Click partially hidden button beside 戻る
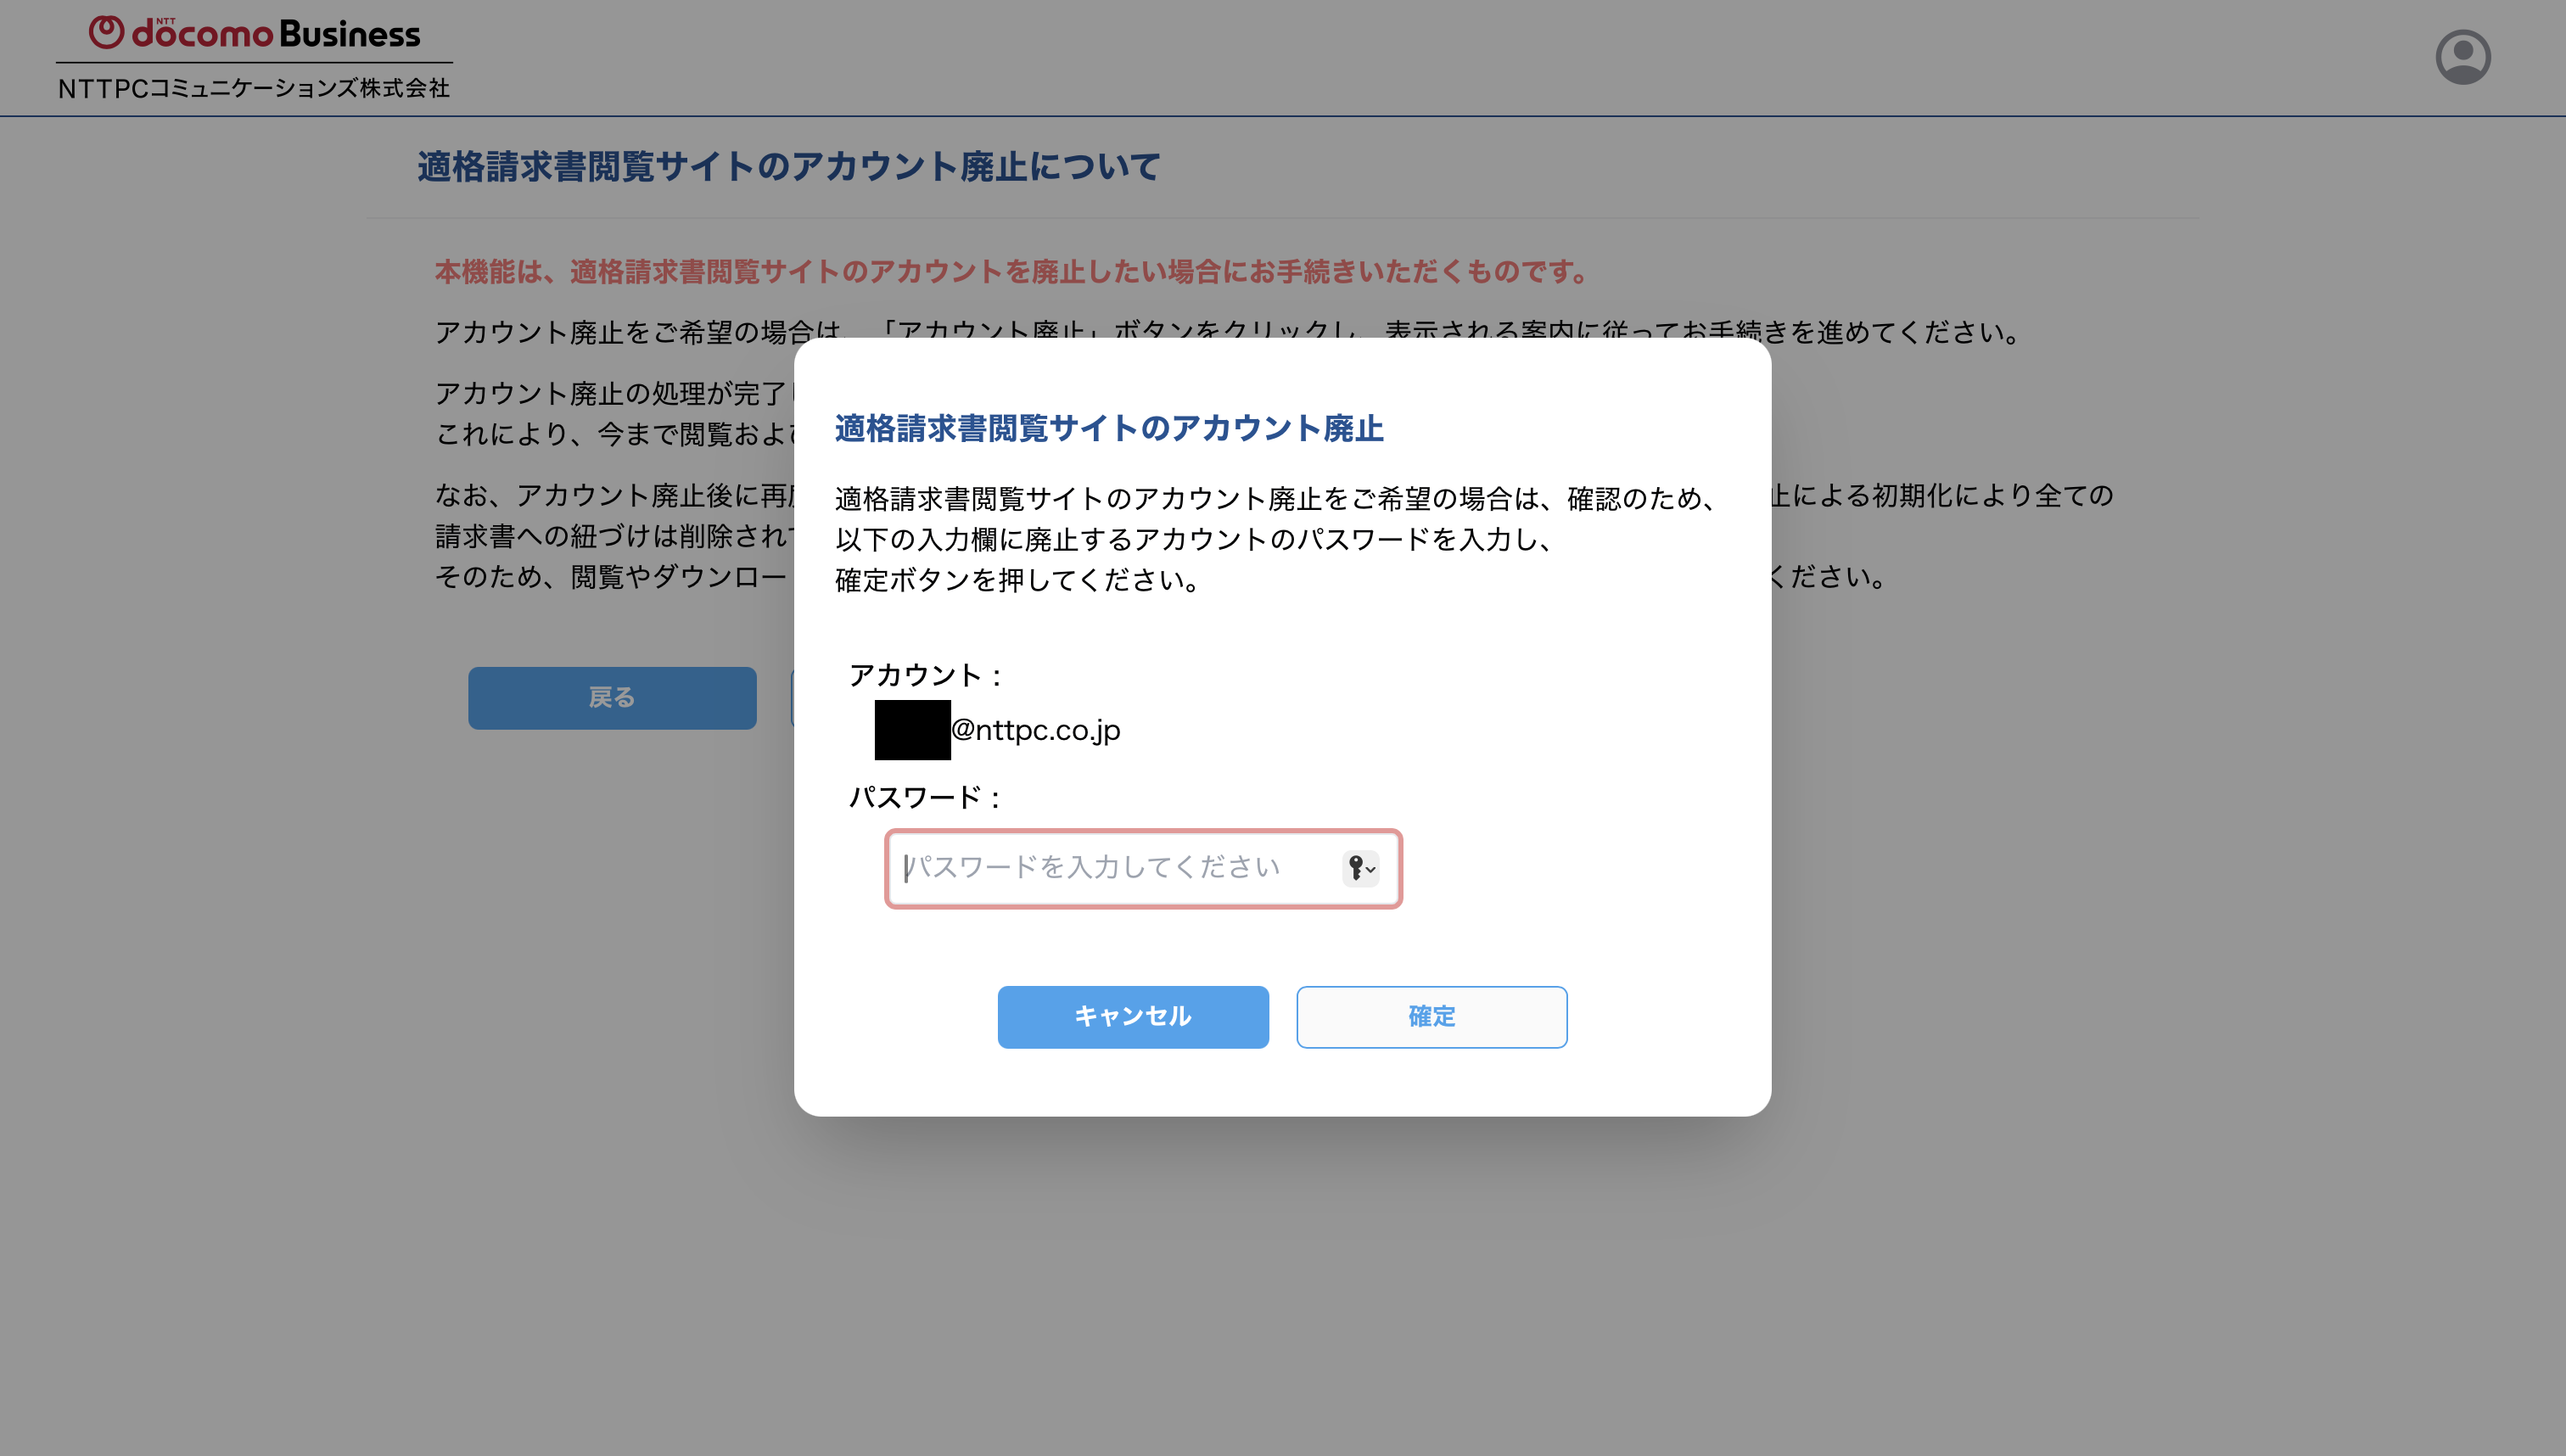 pyautogui.click(x=793, y=698)
